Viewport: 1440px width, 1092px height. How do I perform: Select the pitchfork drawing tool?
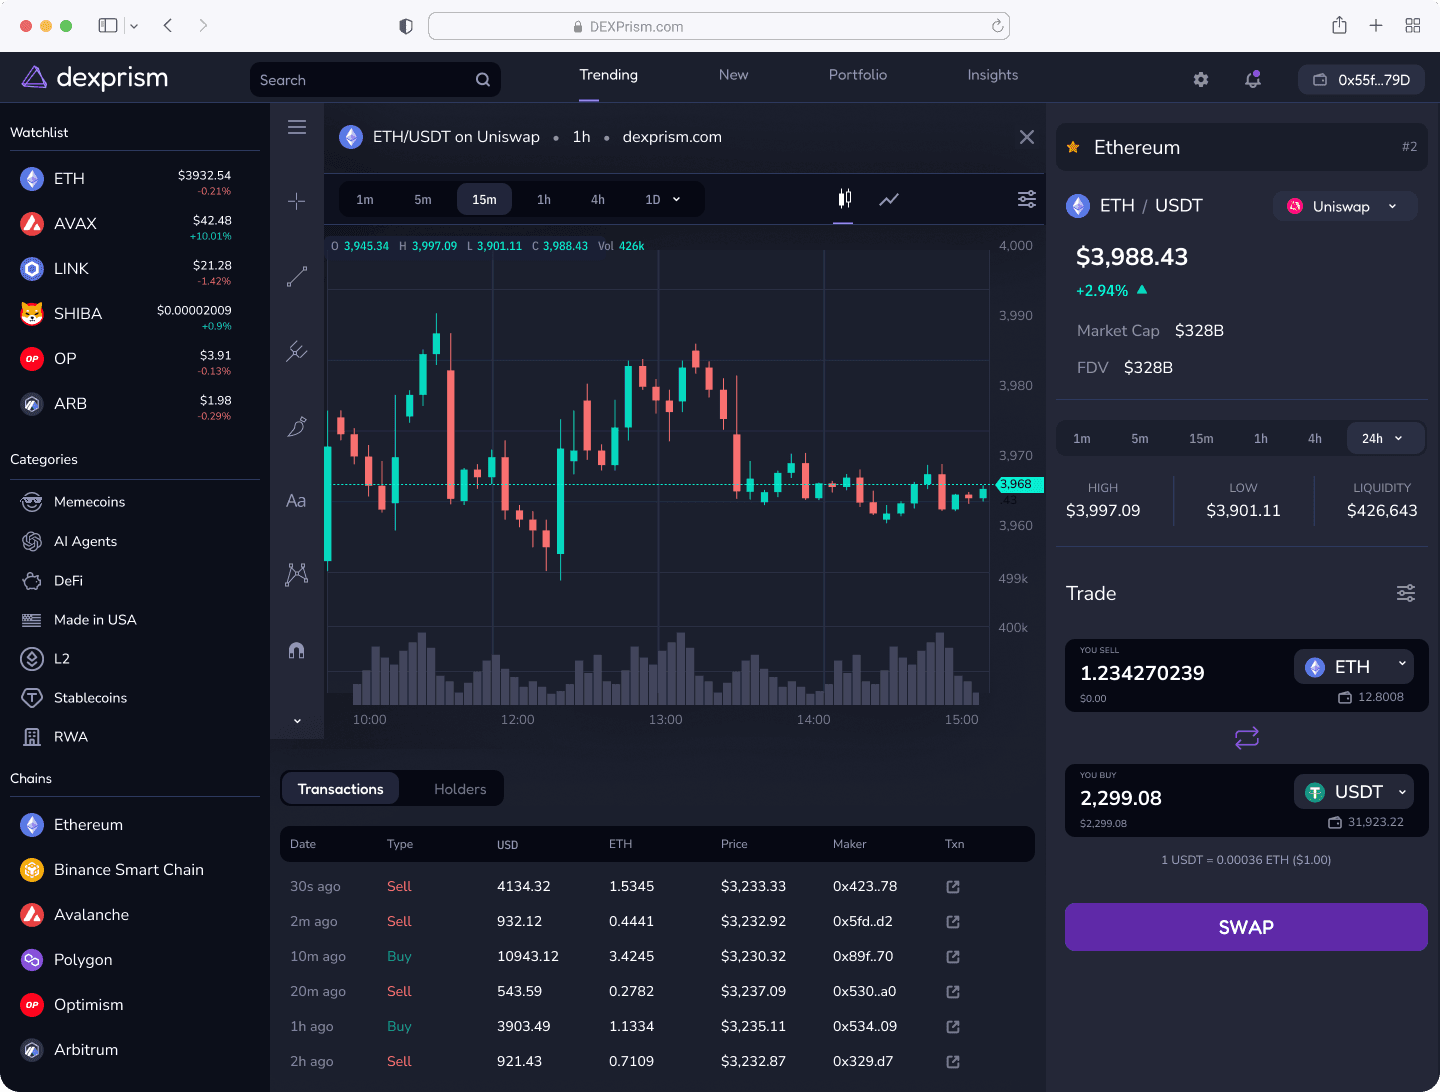297,351
